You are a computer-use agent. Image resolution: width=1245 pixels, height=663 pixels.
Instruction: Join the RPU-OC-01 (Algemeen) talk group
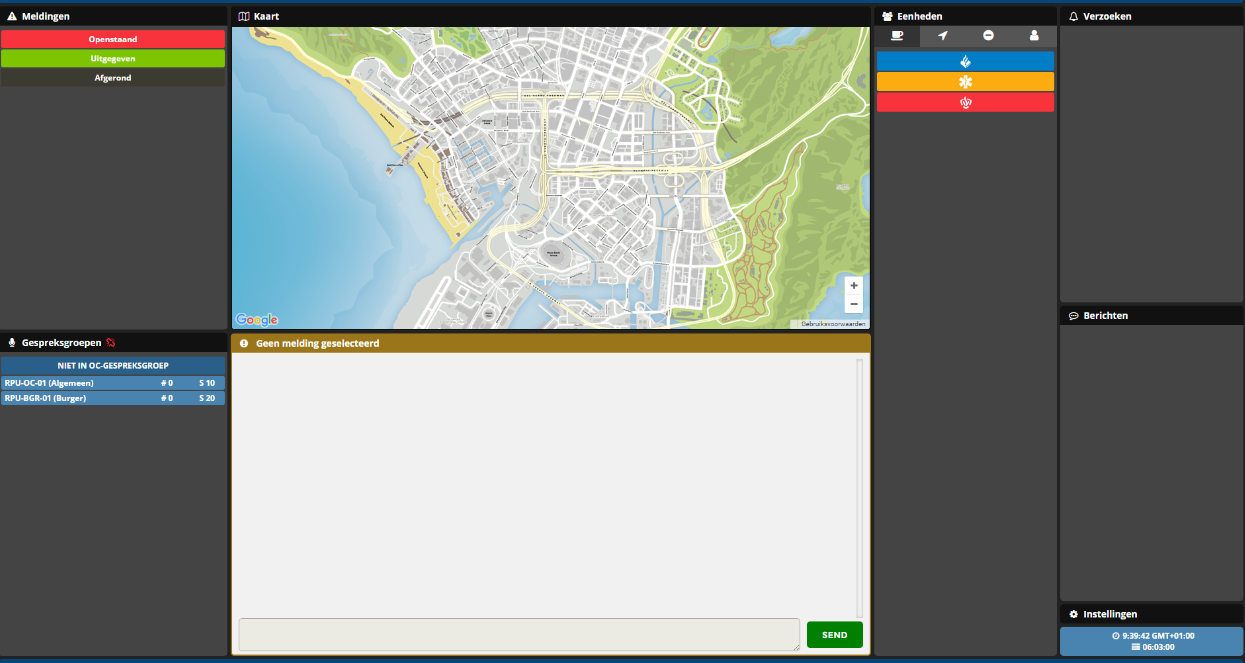pos(113,383)
